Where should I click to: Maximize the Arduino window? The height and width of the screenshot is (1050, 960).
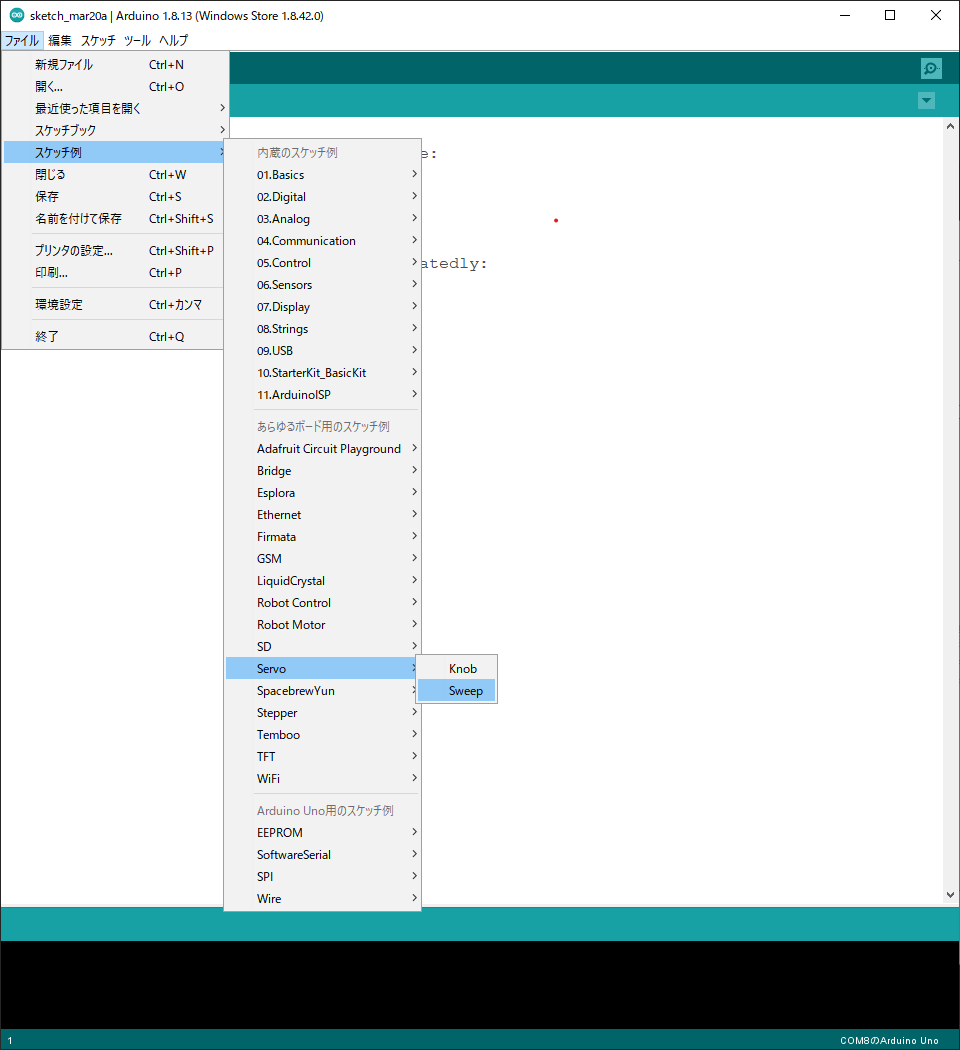tap(890, 15)
